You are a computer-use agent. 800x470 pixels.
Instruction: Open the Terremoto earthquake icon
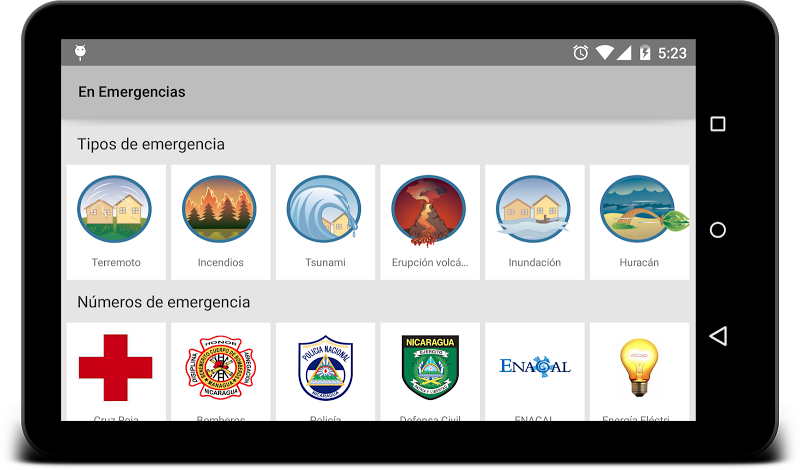(114, 209)
